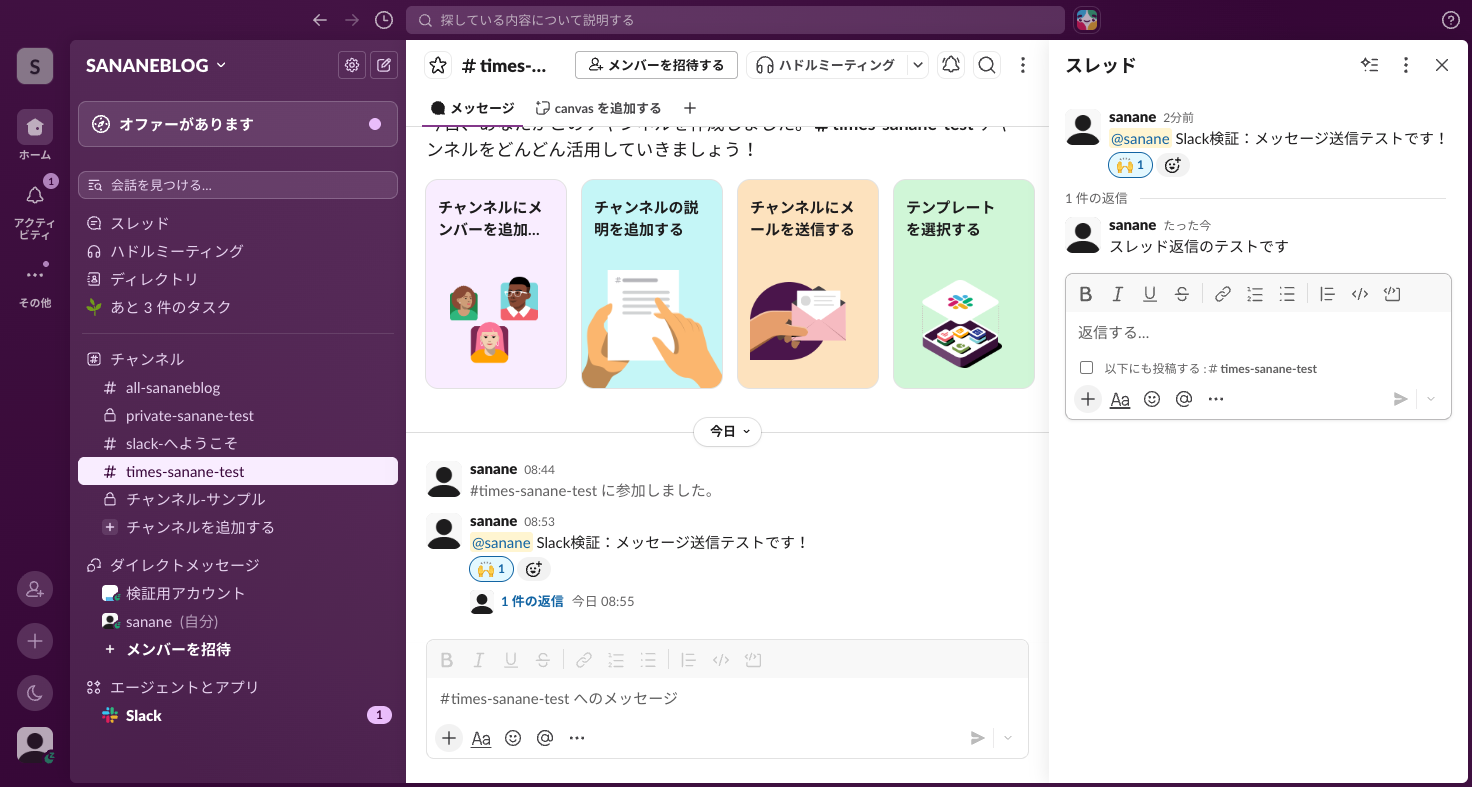Click メンバーを招待する button
The image size is (1472, 787).
[656, 65]
